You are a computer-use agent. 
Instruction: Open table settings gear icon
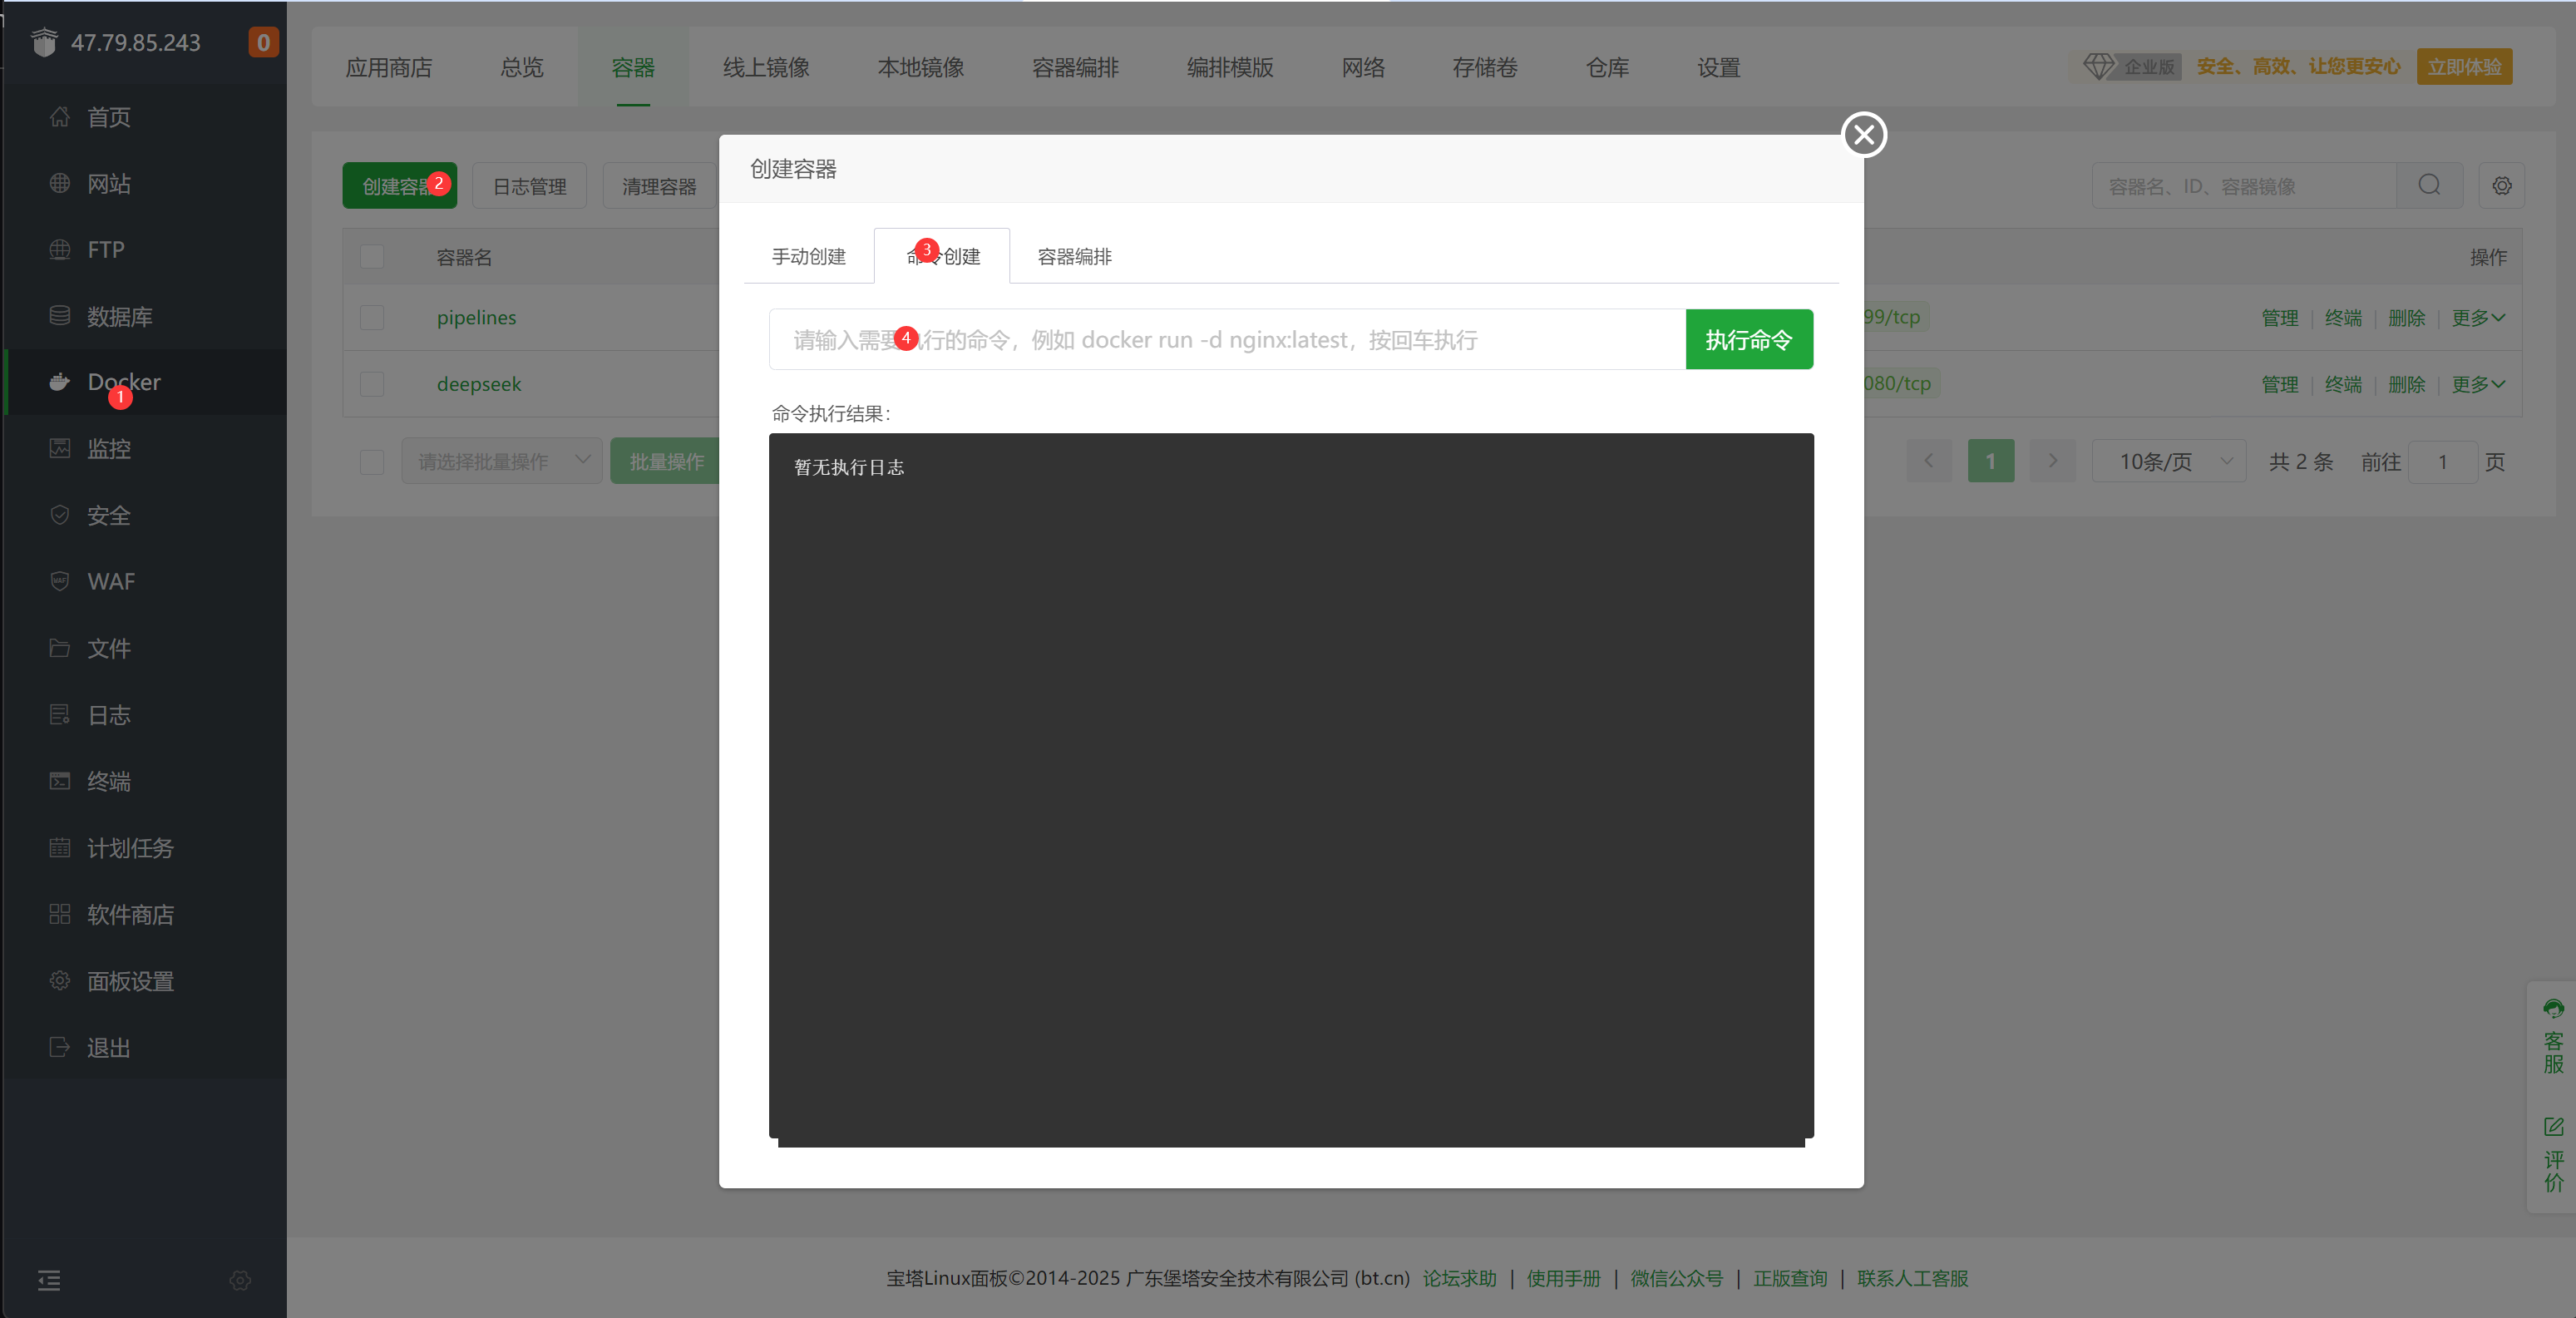pos(2501,186)
